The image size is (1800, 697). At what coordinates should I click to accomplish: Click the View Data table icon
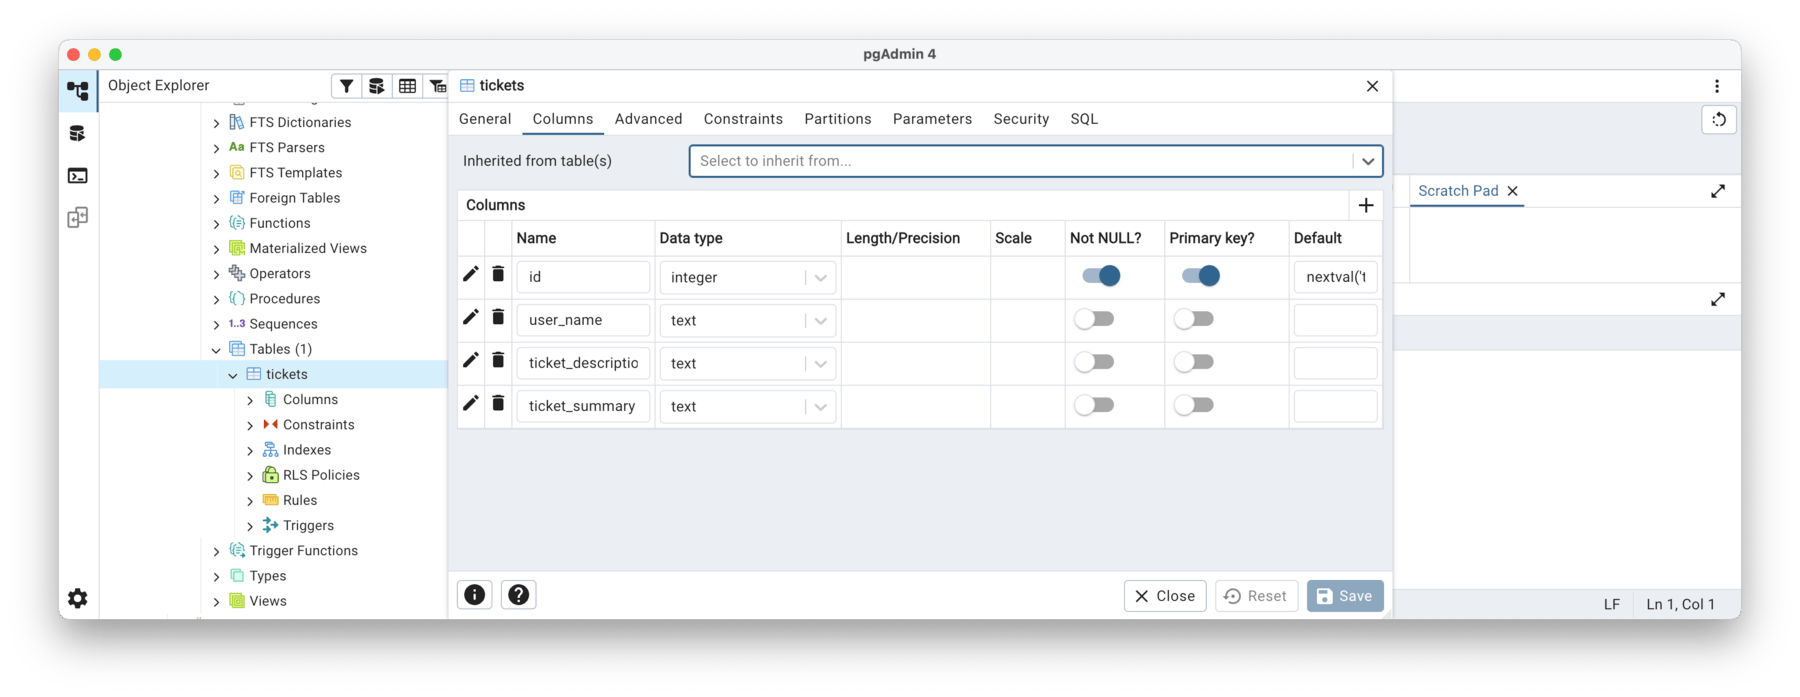(407, 86)
